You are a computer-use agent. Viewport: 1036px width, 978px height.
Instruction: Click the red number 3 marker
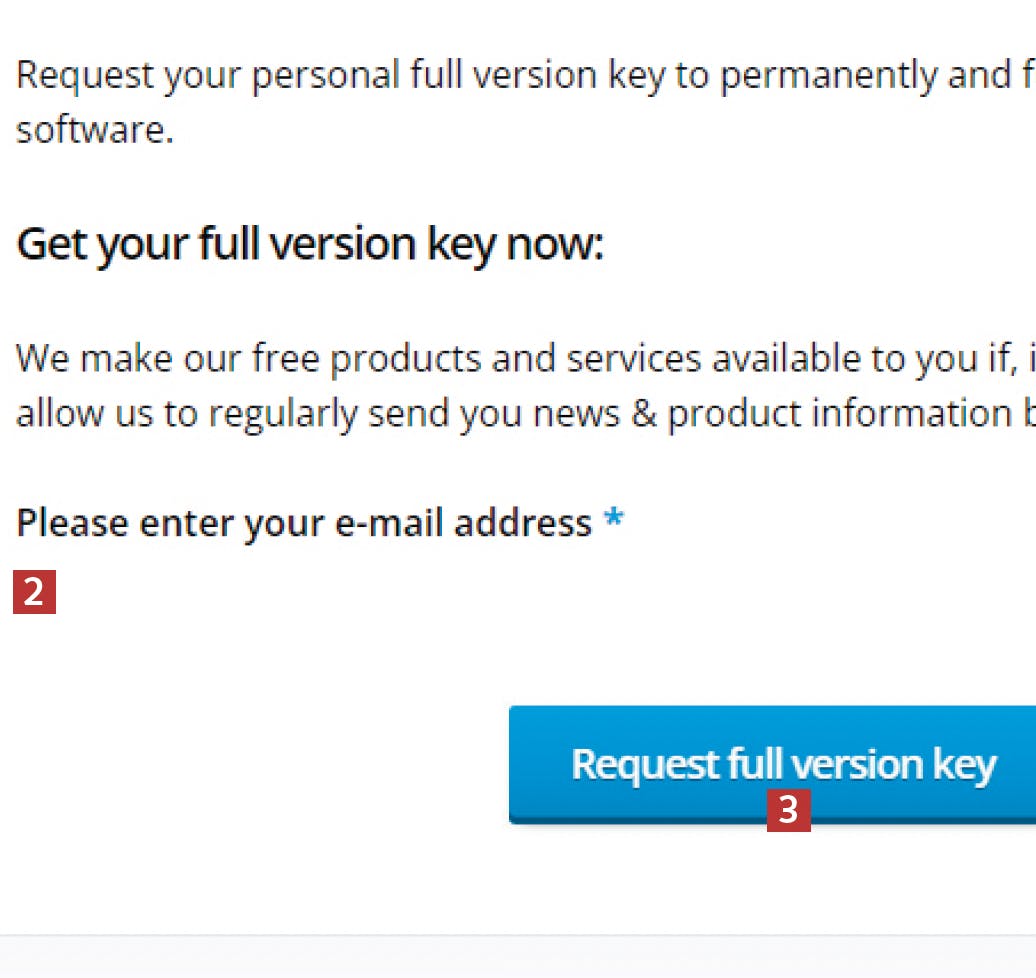point(788,810)
